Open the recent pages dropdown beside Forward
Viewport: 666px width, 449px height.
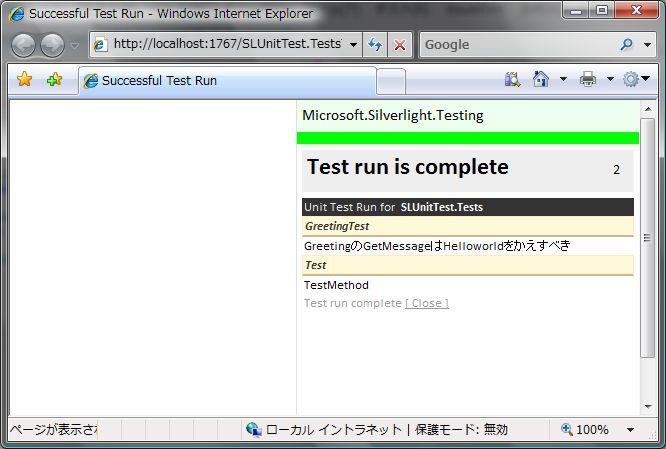(x=75, y=45)
